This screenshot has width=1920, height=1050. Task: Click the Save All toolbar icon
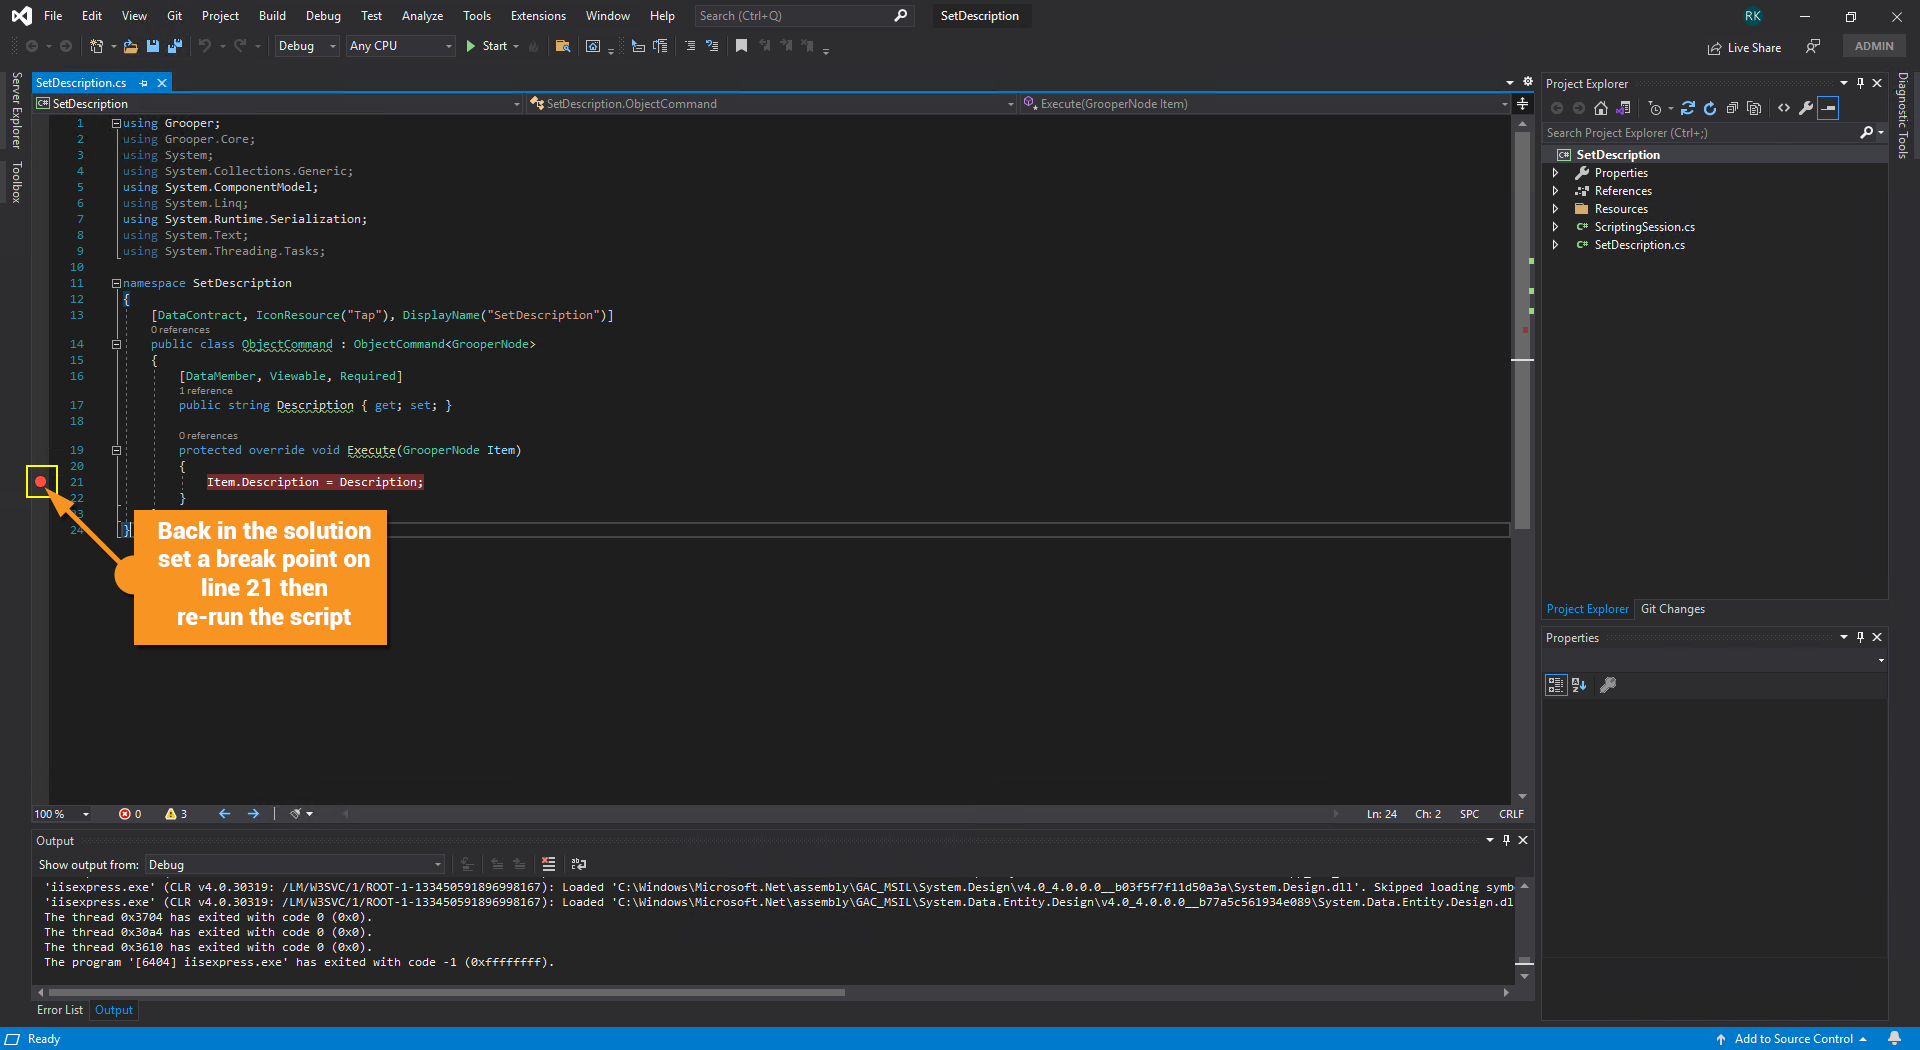[x=174, y=46]
